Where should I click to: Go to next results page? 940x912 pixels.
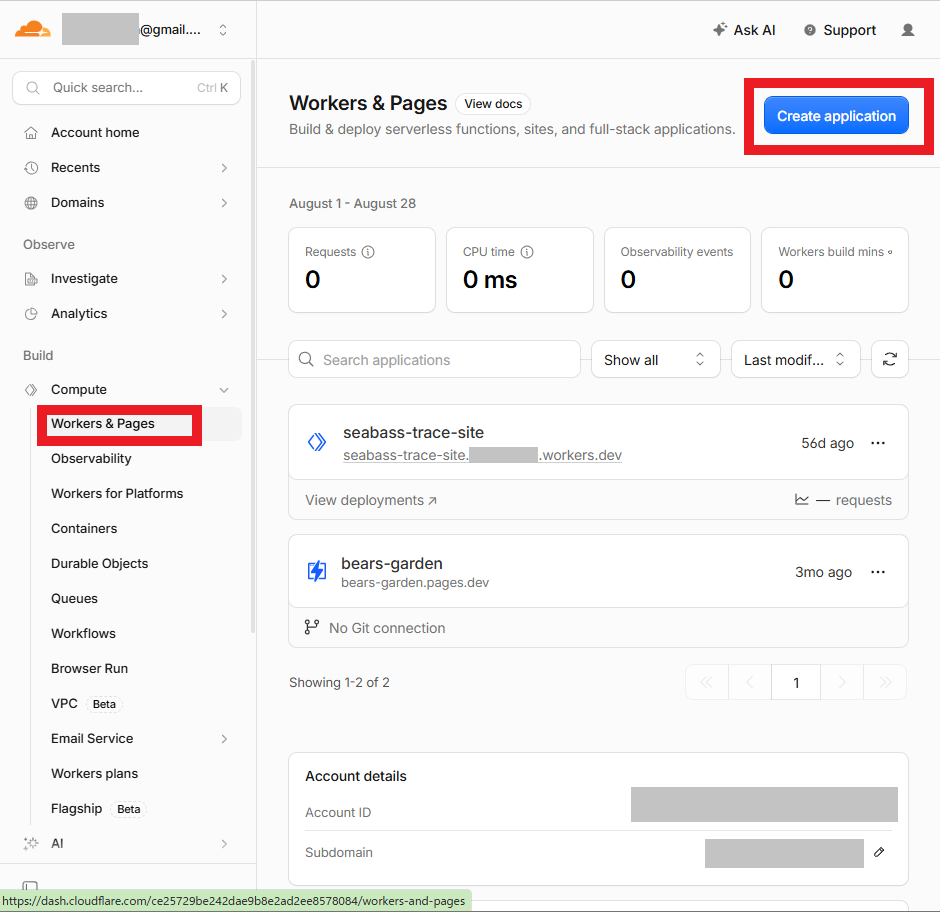[x=842, y=682]
